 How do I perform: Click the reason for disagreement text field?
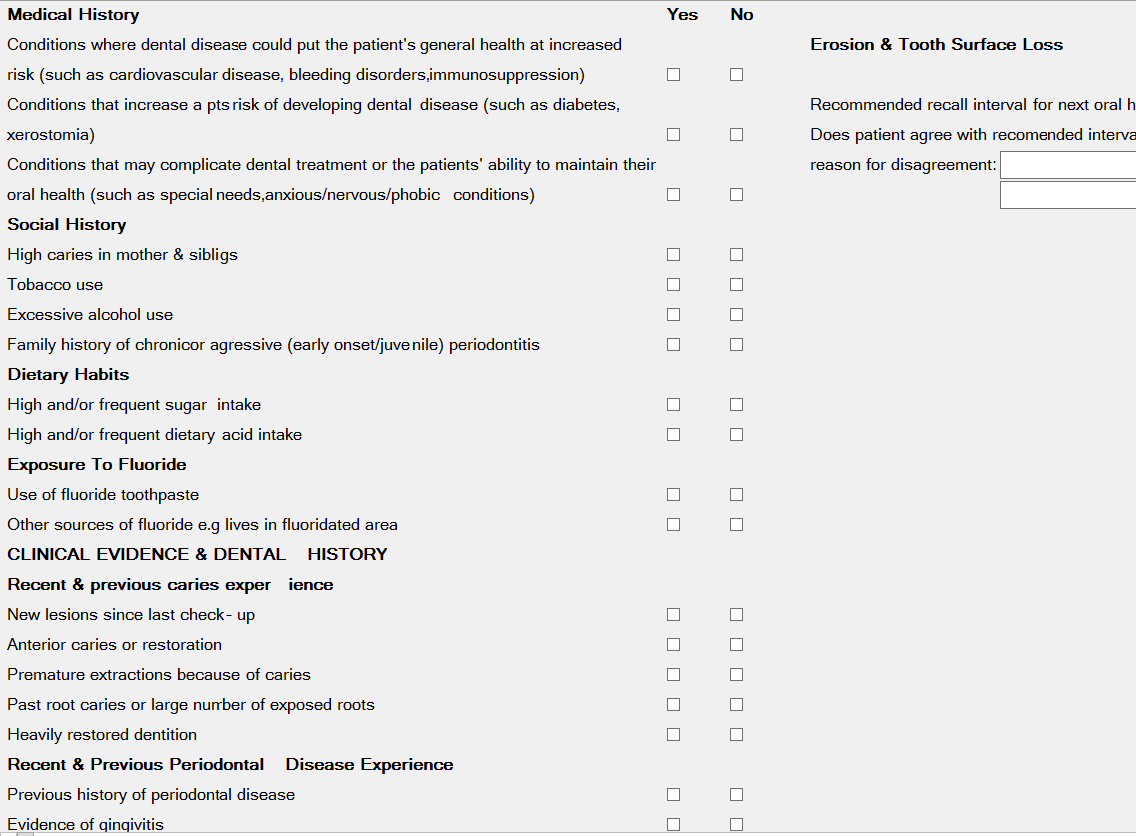pyautogui.click(x=1067, y=165)
